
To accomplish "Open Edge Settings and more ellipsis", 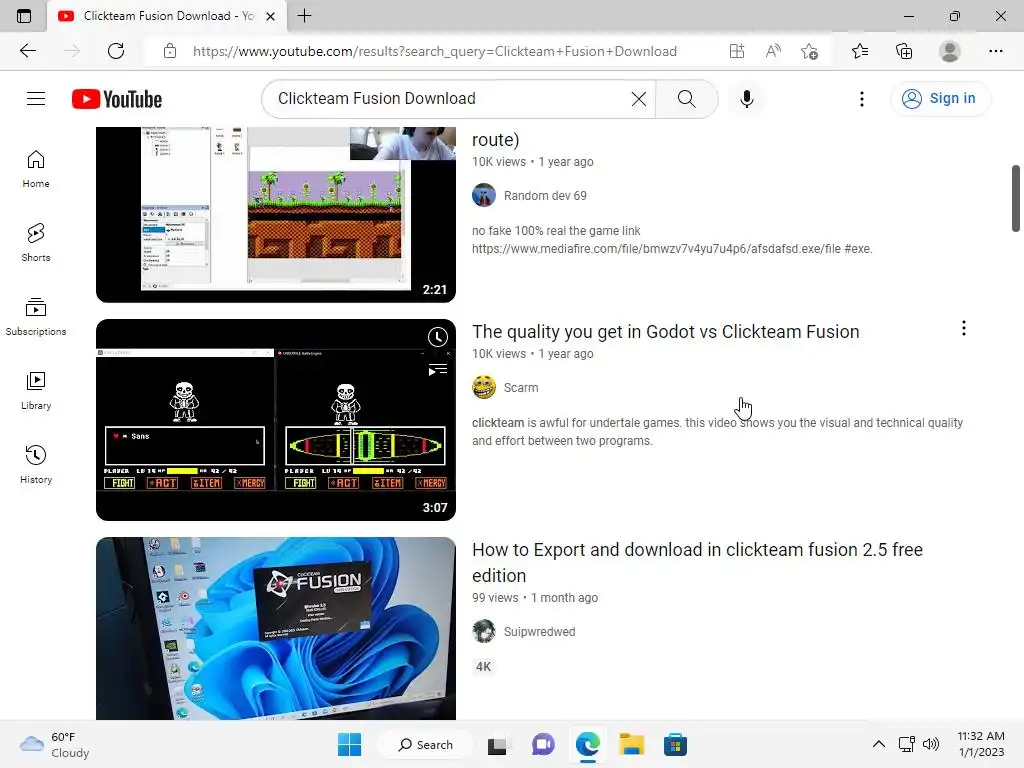I will click(995, 51).
